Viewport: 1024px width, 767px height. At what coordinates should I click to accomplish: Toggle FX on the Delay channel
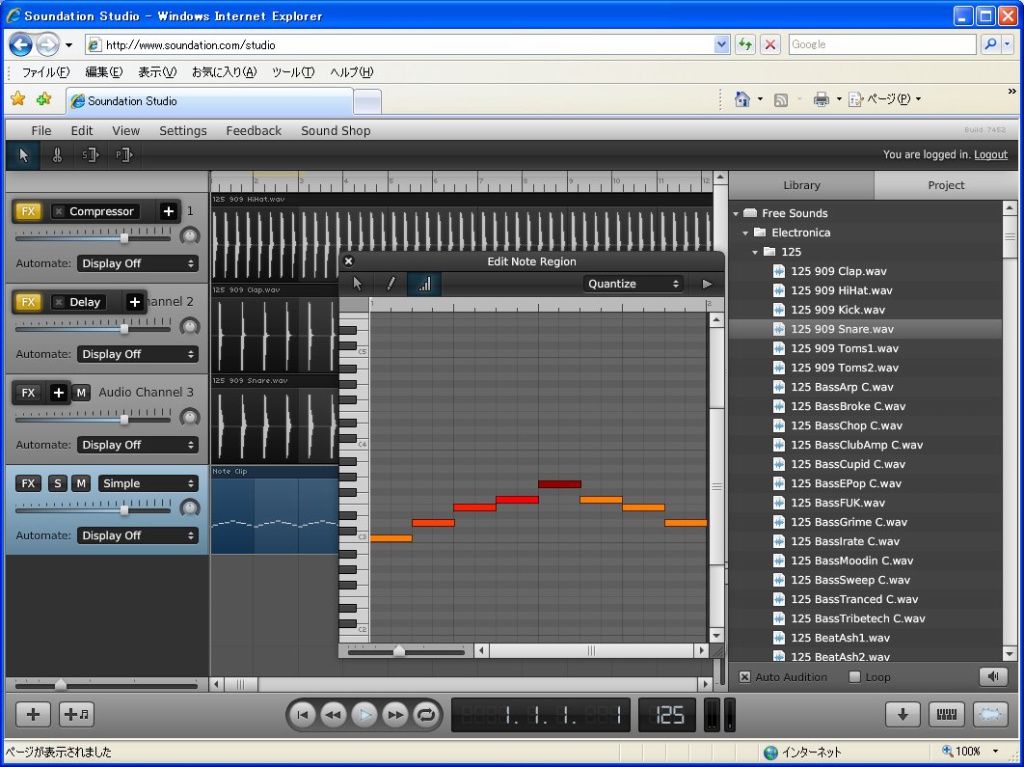pos(28,302)
